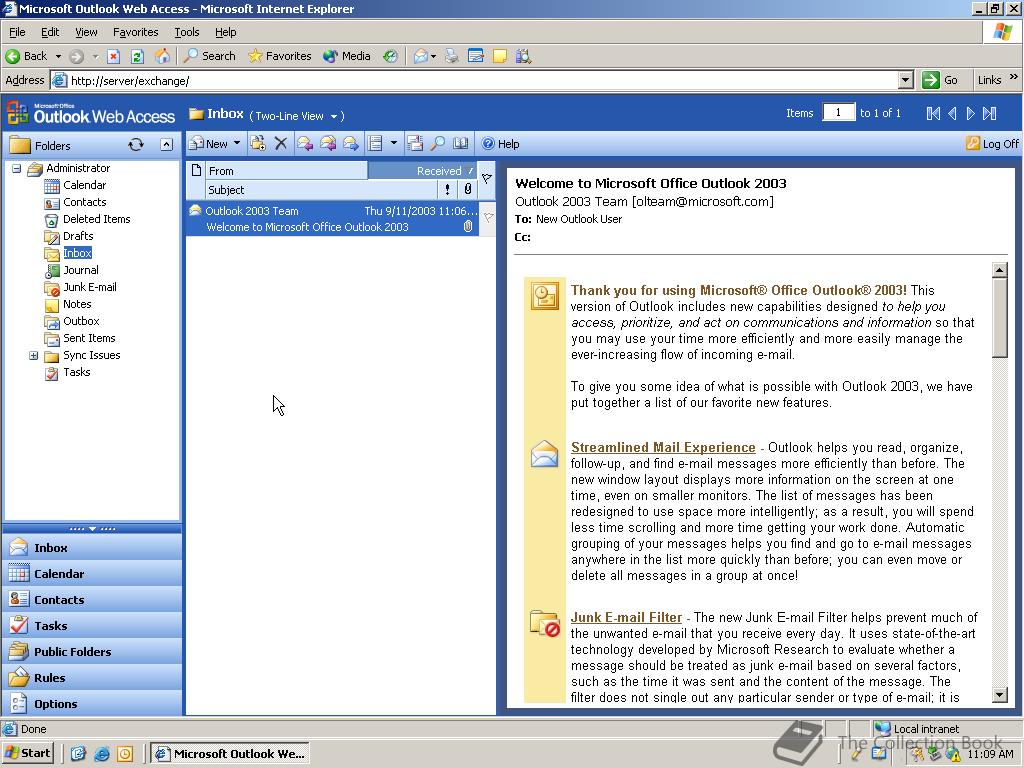Image resolution: width=1024 pixels, height=768 pixels.
Task: Open the Outbox folder
Action: pyautogui.click(x=81, y=321)
